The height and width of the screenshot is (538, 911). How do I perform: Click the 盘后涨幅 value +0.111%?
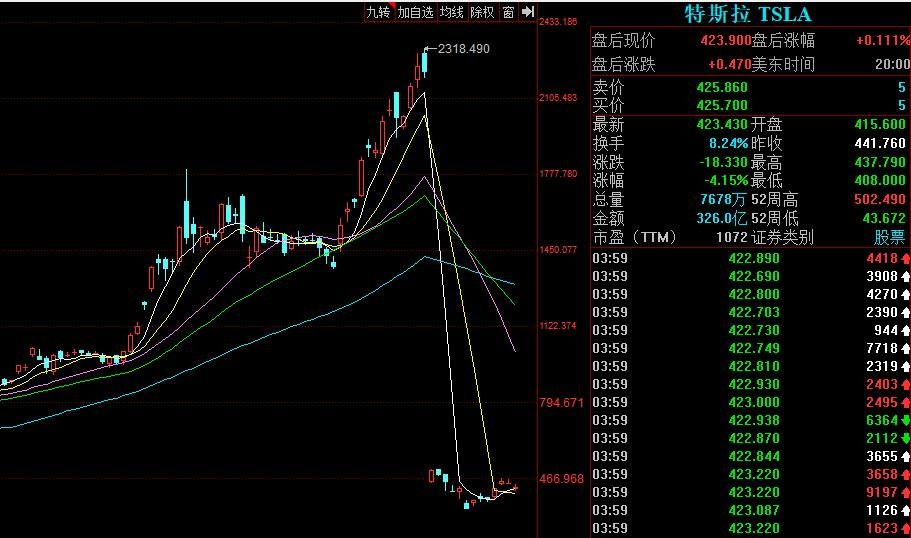(883, 40)
